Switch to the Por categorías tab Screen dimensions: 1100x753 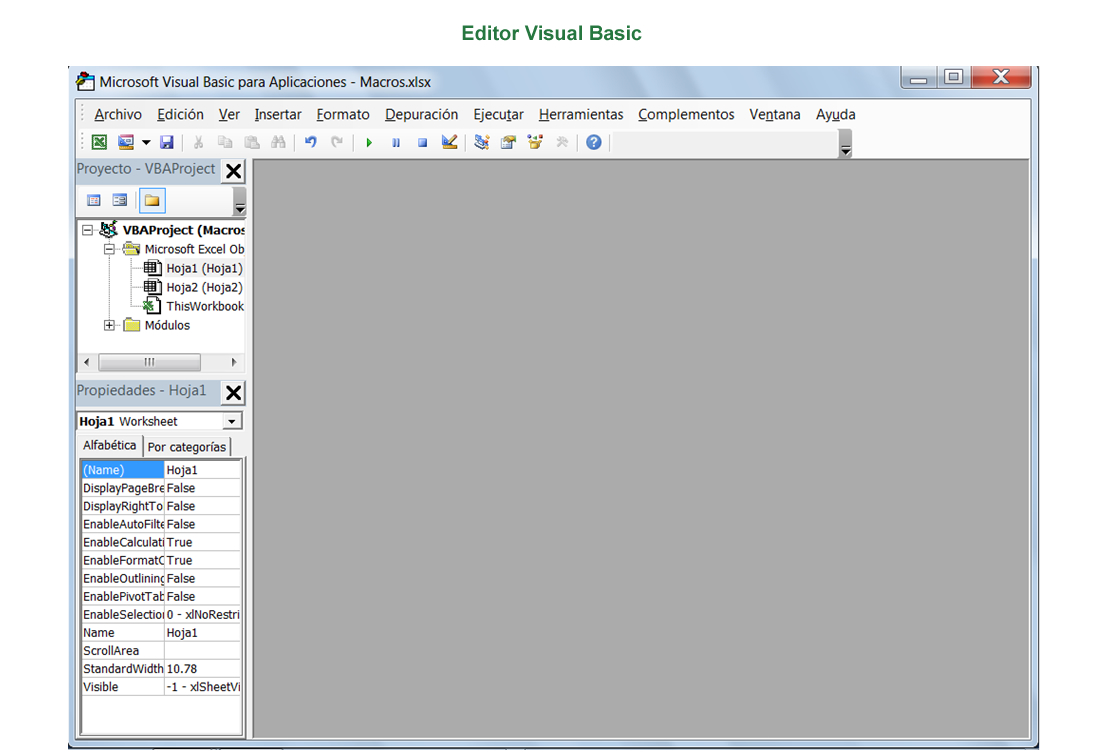(x=187, y=447)
